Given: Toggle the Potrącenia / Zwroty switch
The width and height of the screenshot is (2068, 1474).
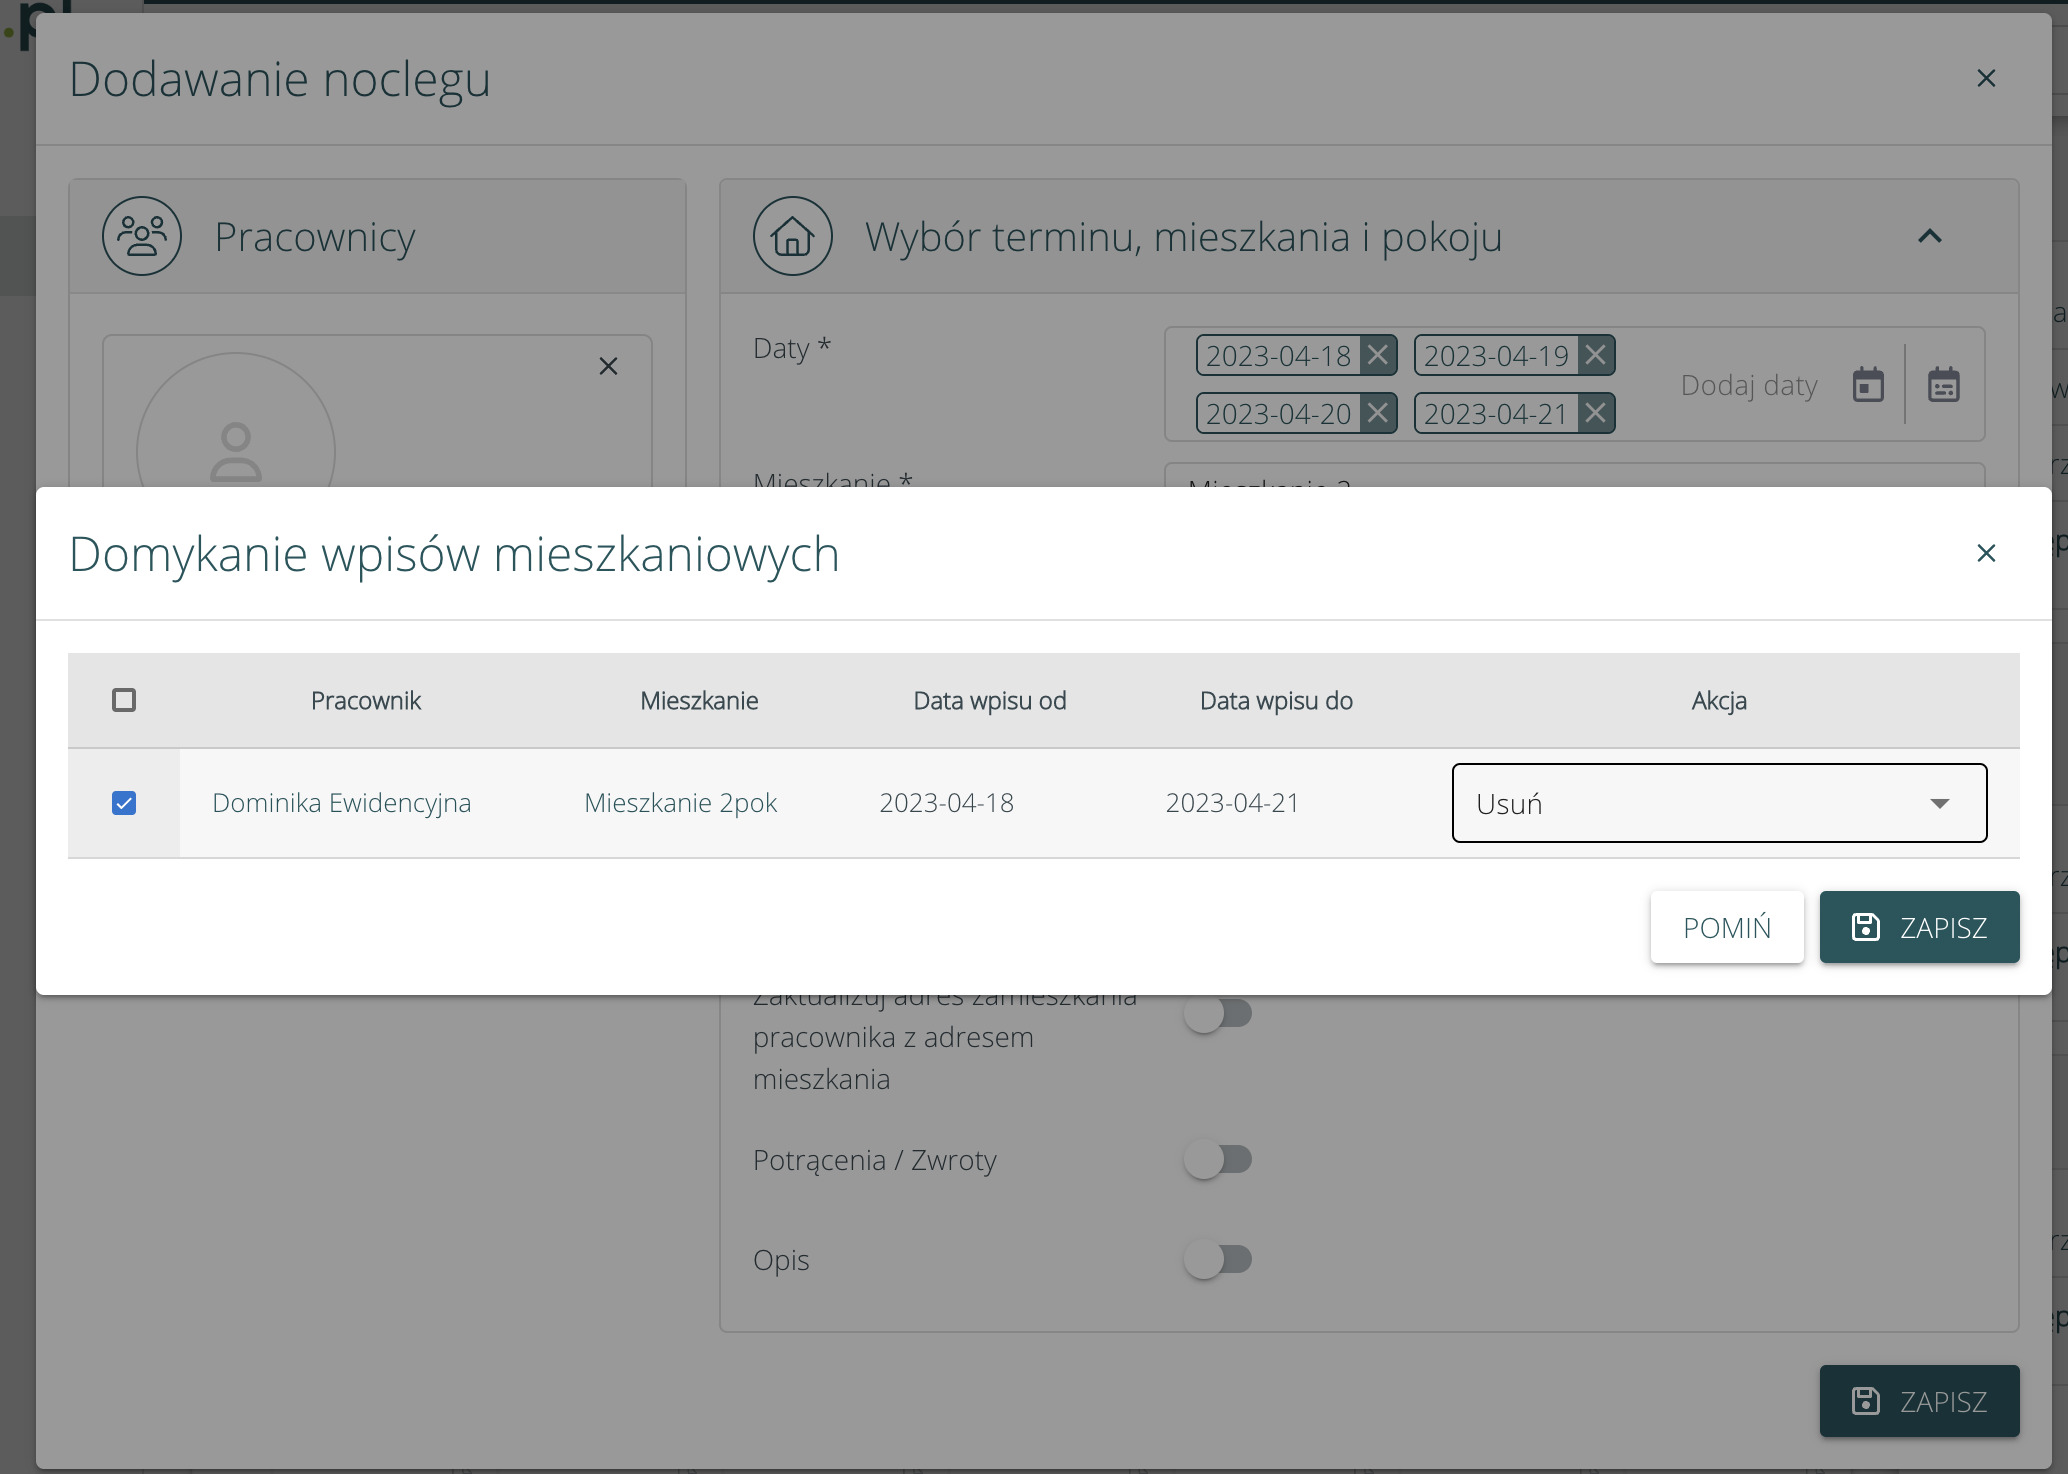Looking at the screenshot, I should click(x=1218, y=1160).
